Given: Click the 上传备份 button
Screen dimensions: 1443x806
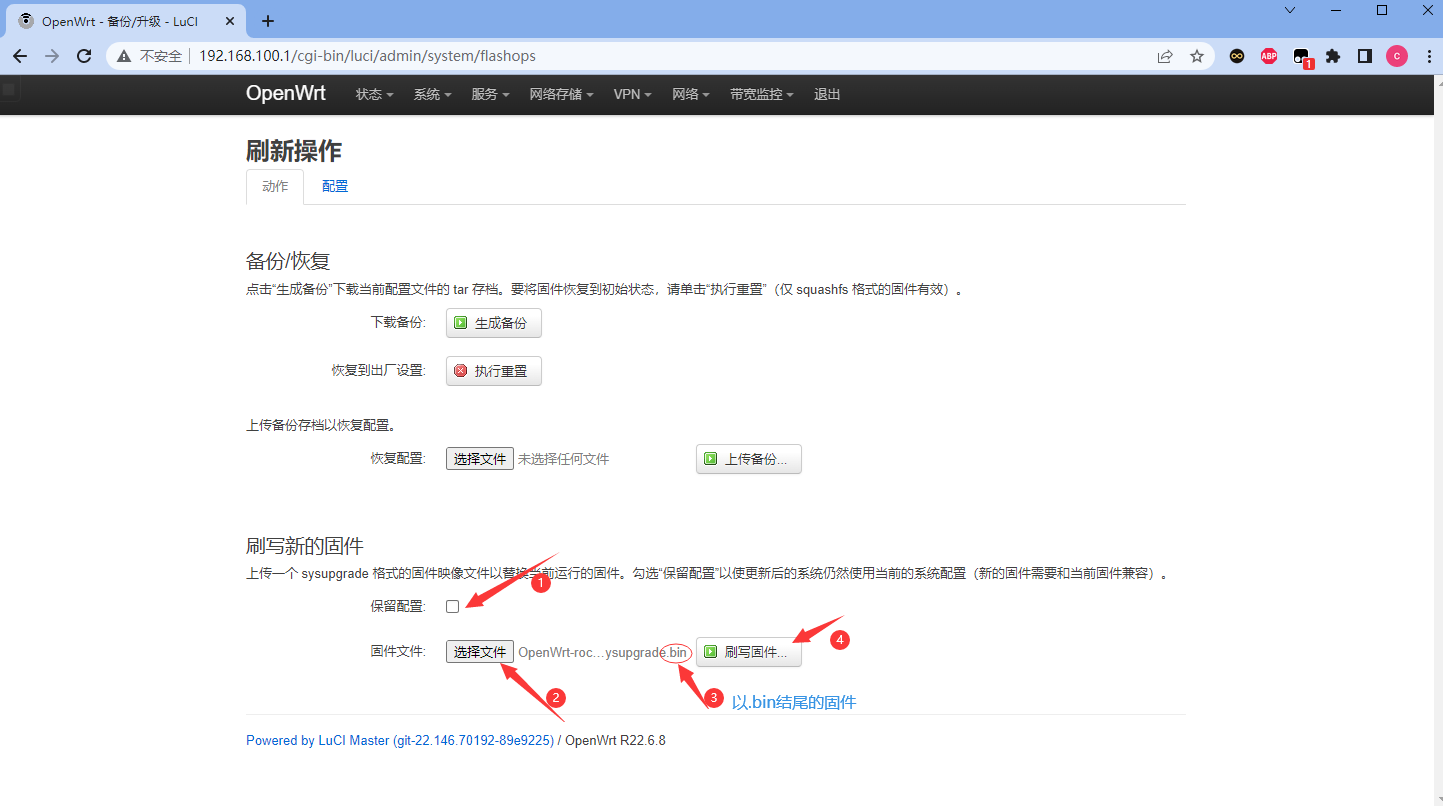Looking at the screenshot, I should (x=749, y=459).
